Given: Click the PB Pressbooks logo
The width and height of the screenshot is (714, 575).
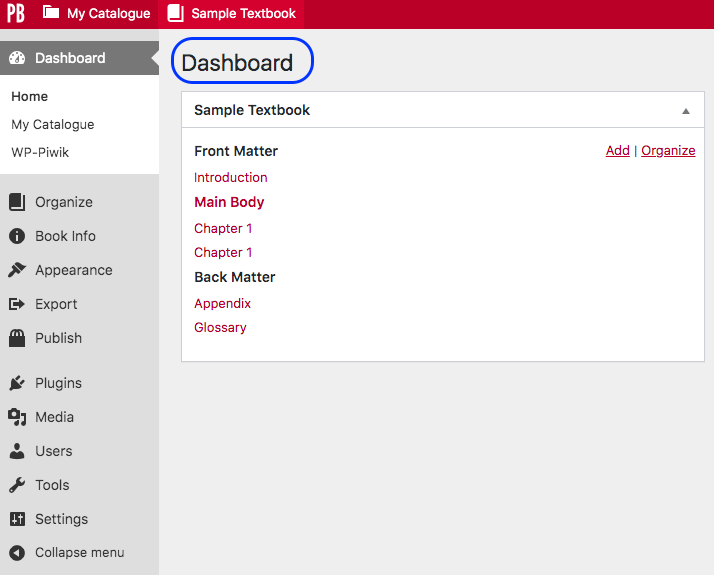Looking at the screenshot, I should tap(15, 13).
